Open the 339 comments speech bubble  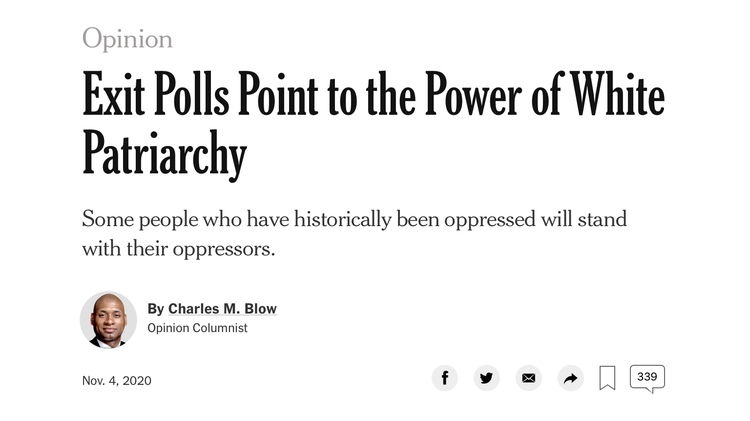(647, 378)
